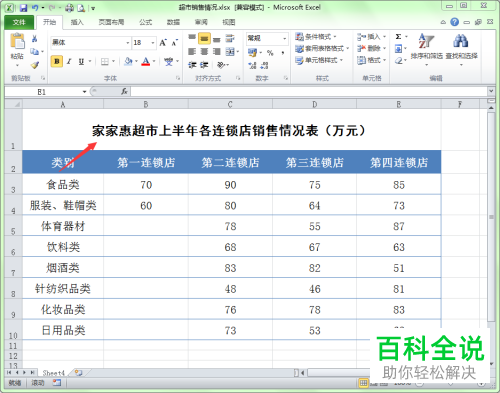Click the formula bar input field
This screenshot has height=393, width=500.
308,91
